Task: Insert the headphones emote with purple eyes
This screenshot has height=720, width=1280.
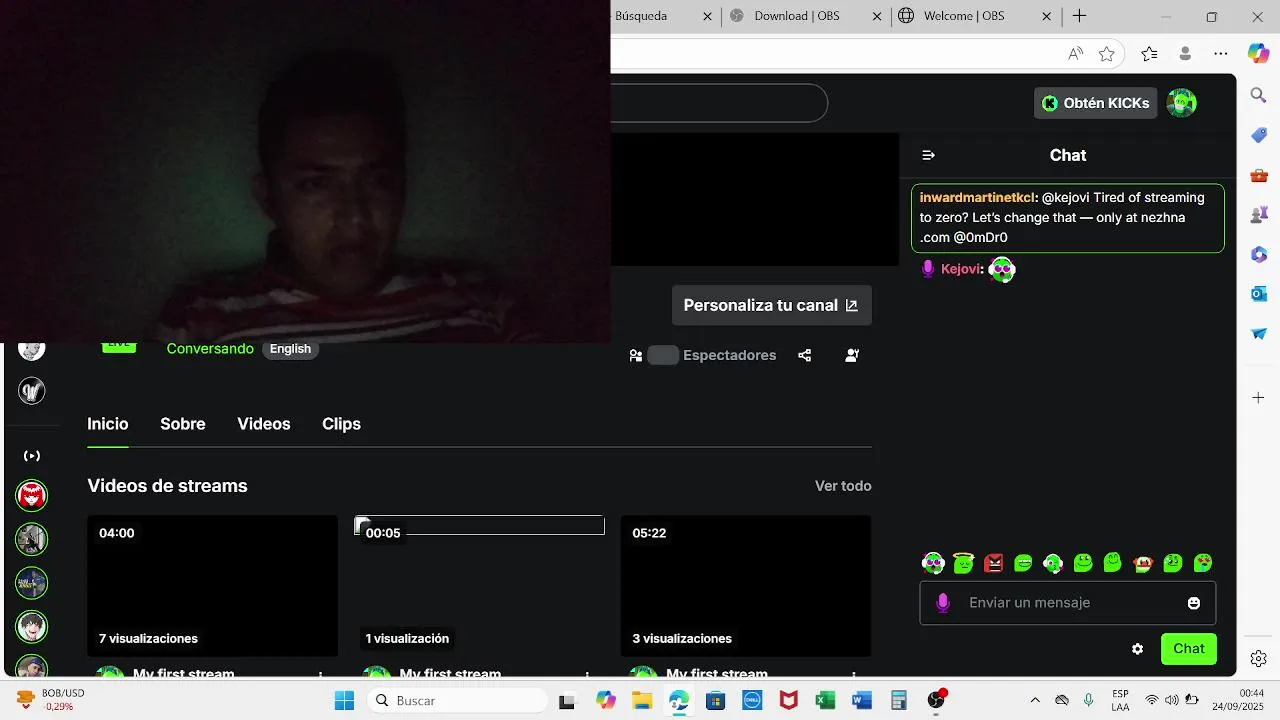Action: point(933,563)
